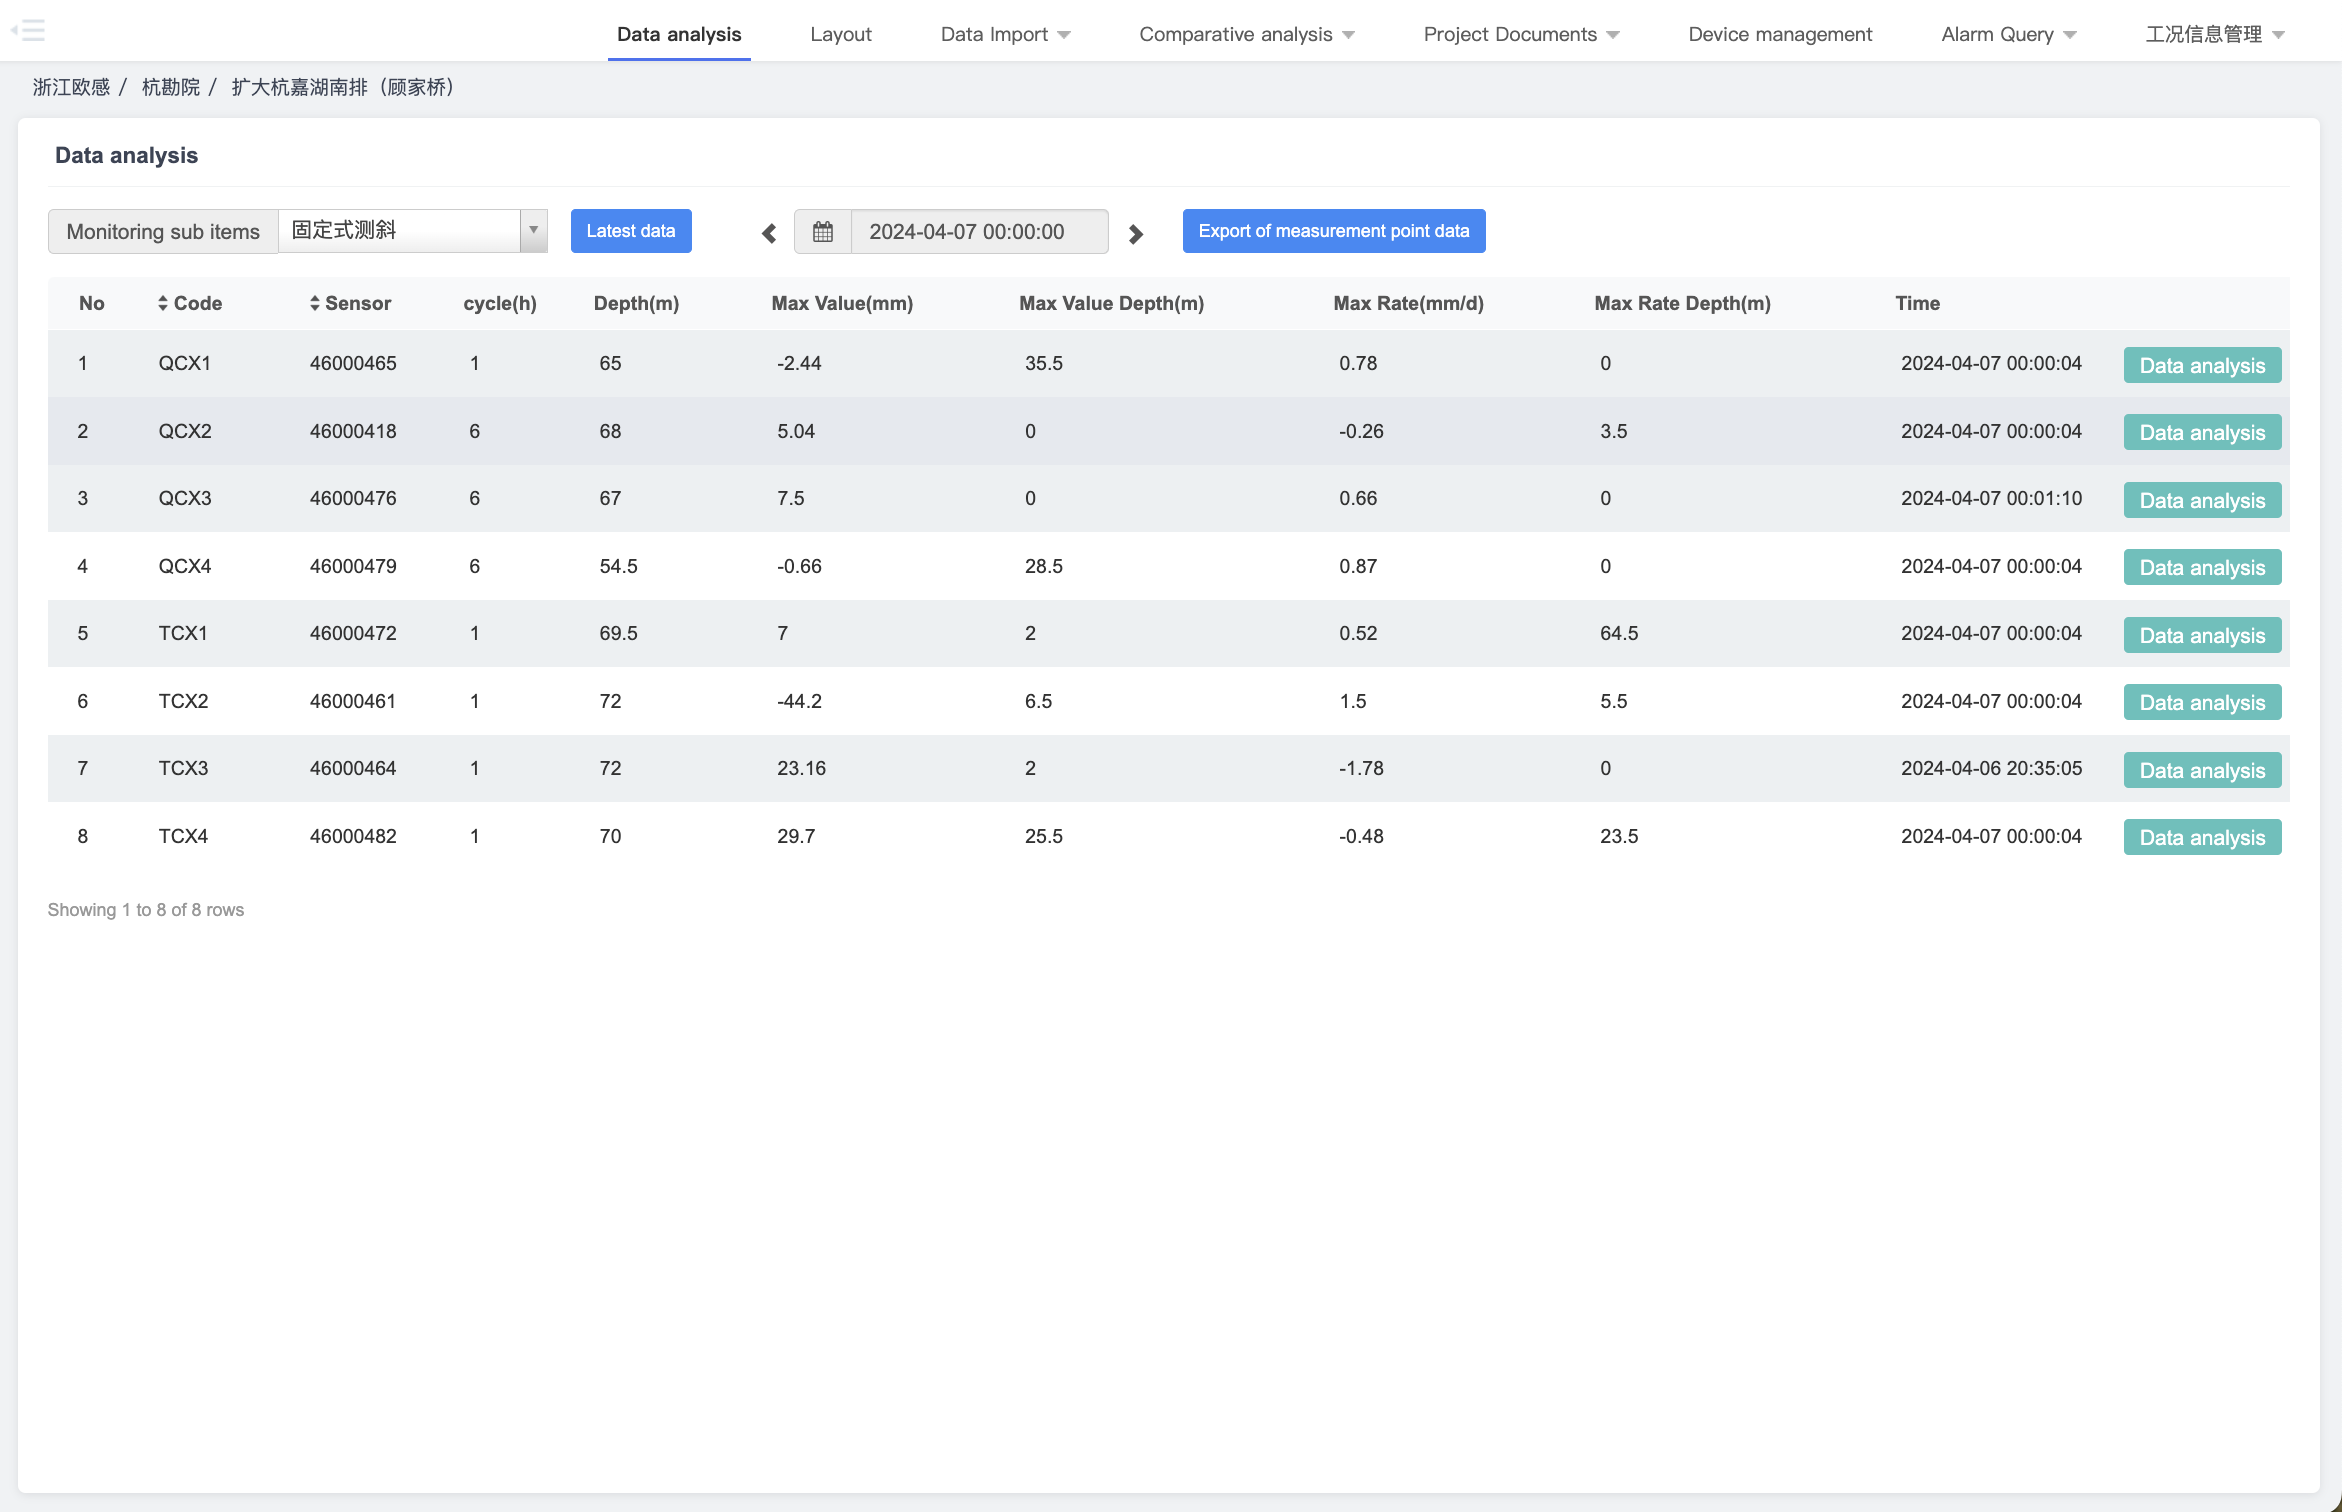Click the Max Rate Depth(m) column header
This screenshot has width=2342, height=1512.
[x=1682, y=303]
